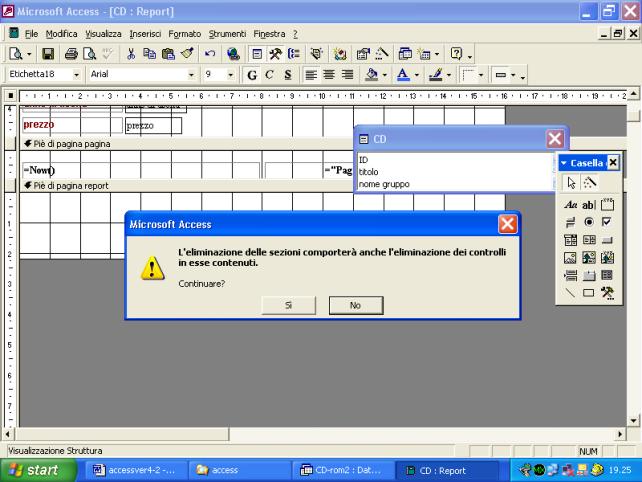Open the Strumenti menu
642x482 pixels.
227,34
